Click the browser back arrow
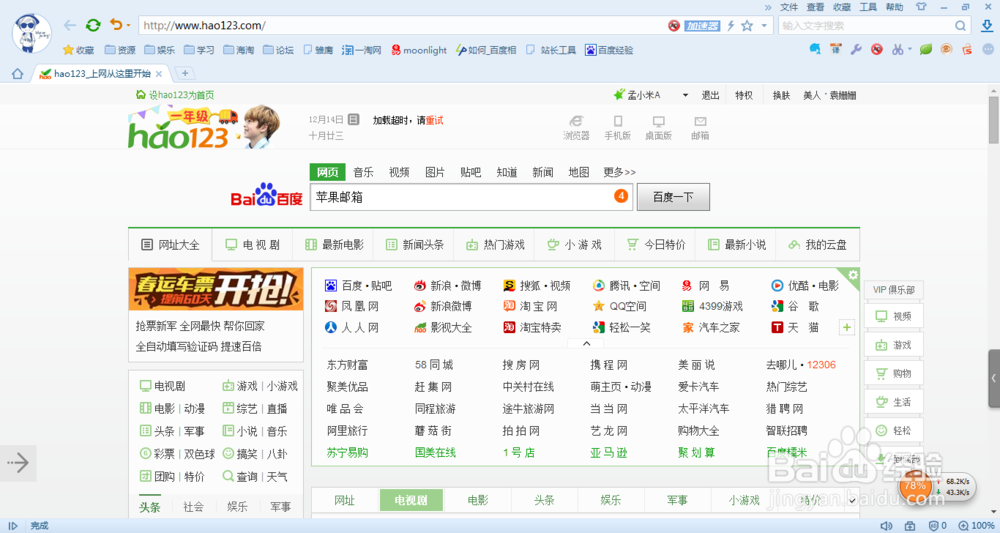The width and height of the screenshot is (1000, 533). 70,25
